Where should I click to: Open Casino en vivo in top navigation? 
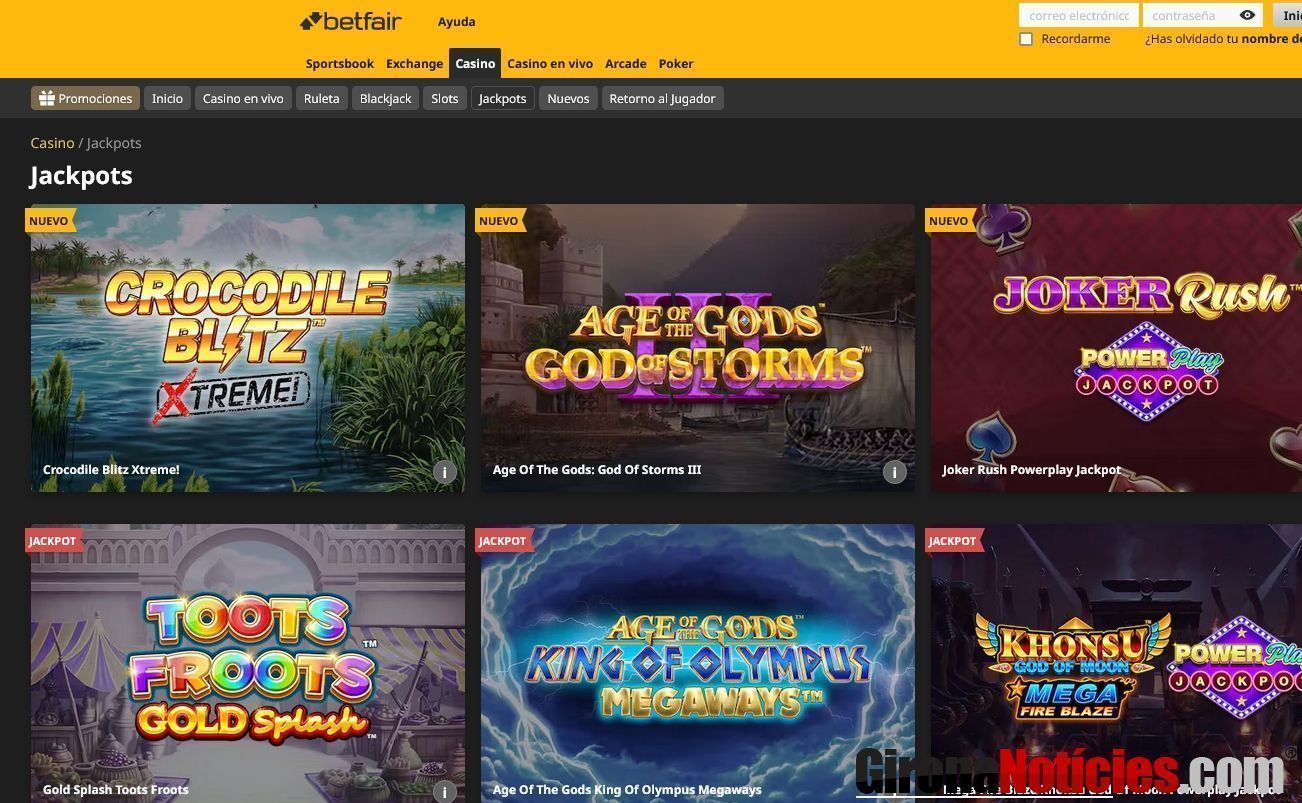pyautogui.click(x=549, y=63)
